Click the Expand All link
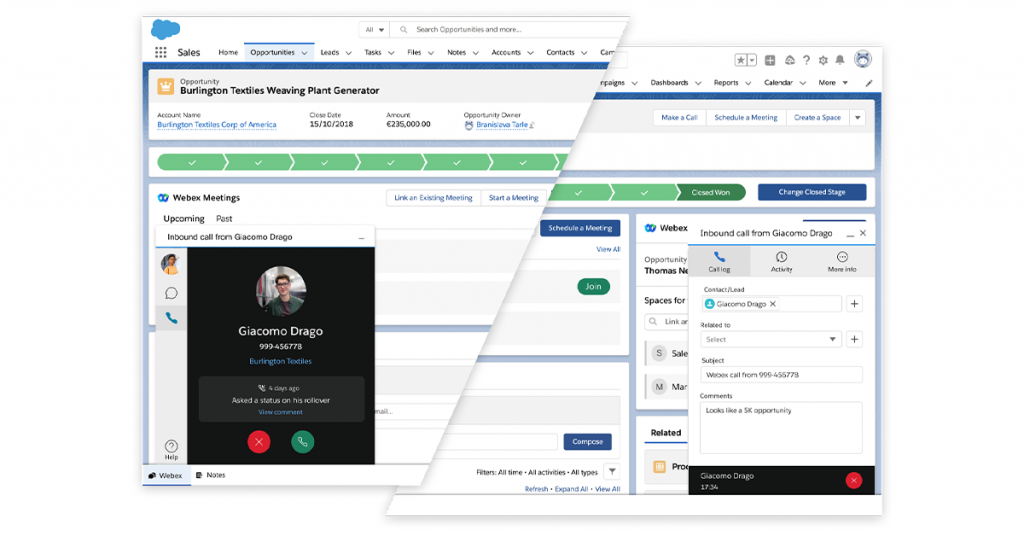 click(x=571, y=489)
